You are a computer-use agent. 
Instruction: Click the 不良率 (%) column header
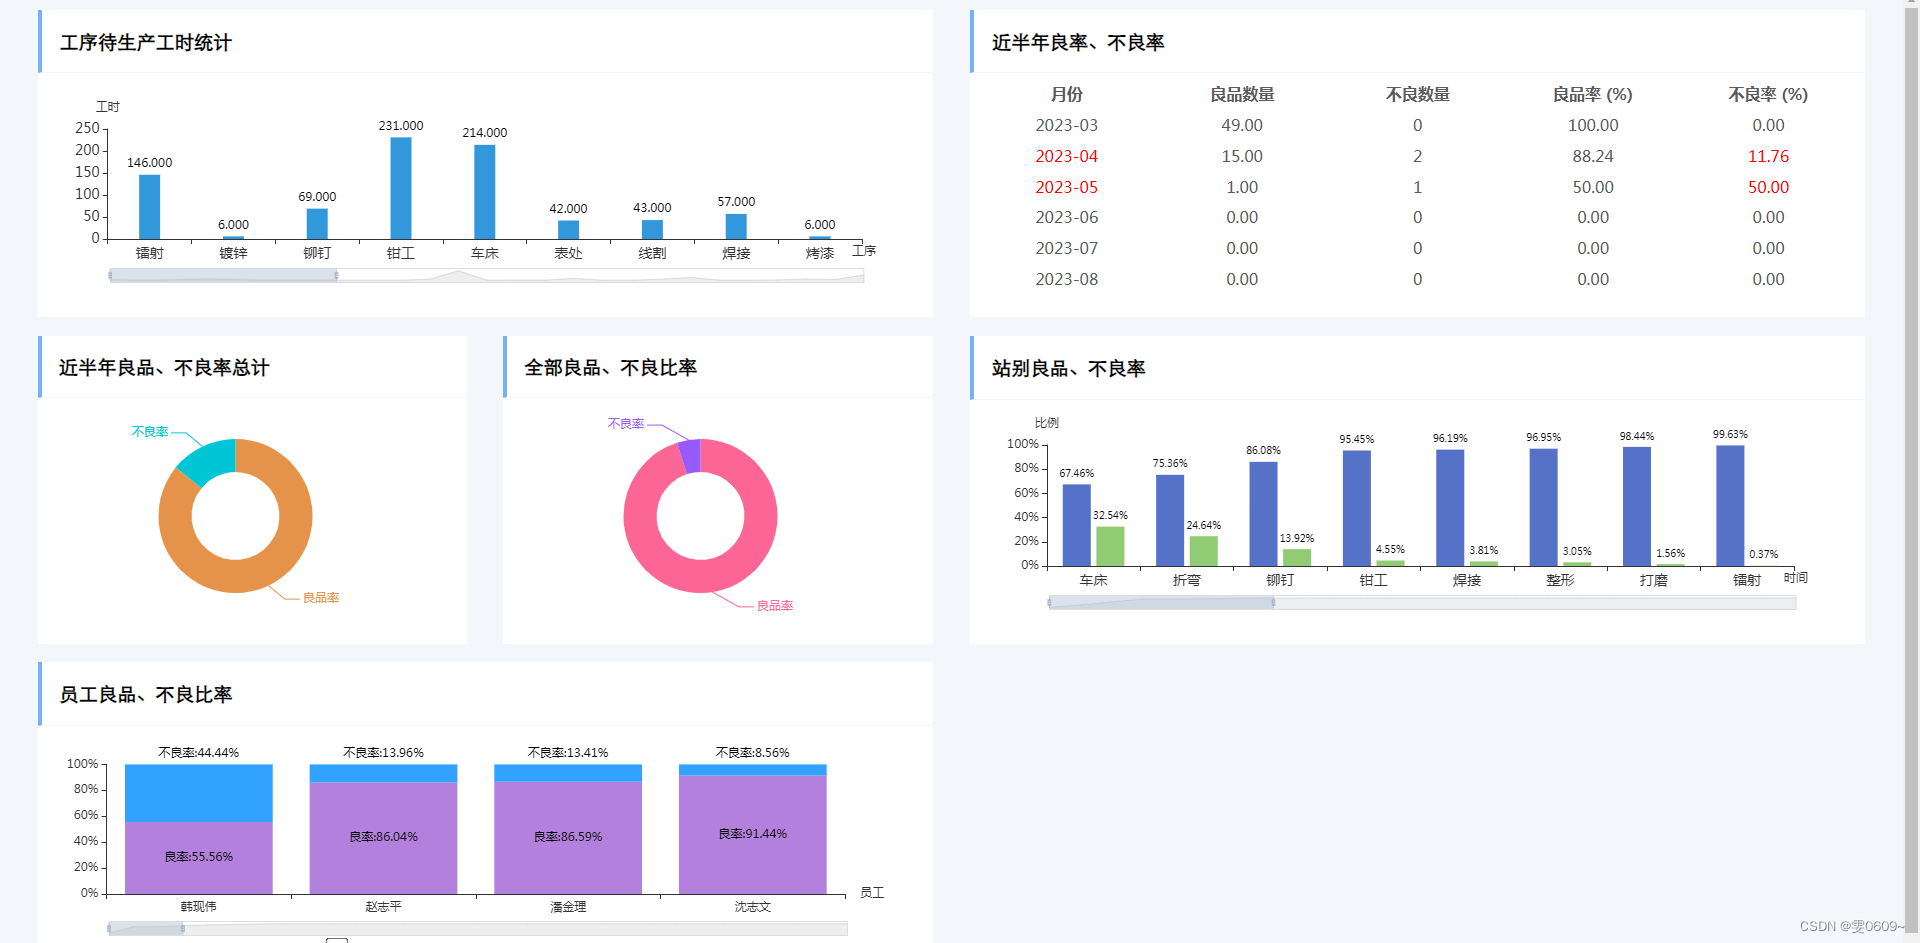point(1767,95)
